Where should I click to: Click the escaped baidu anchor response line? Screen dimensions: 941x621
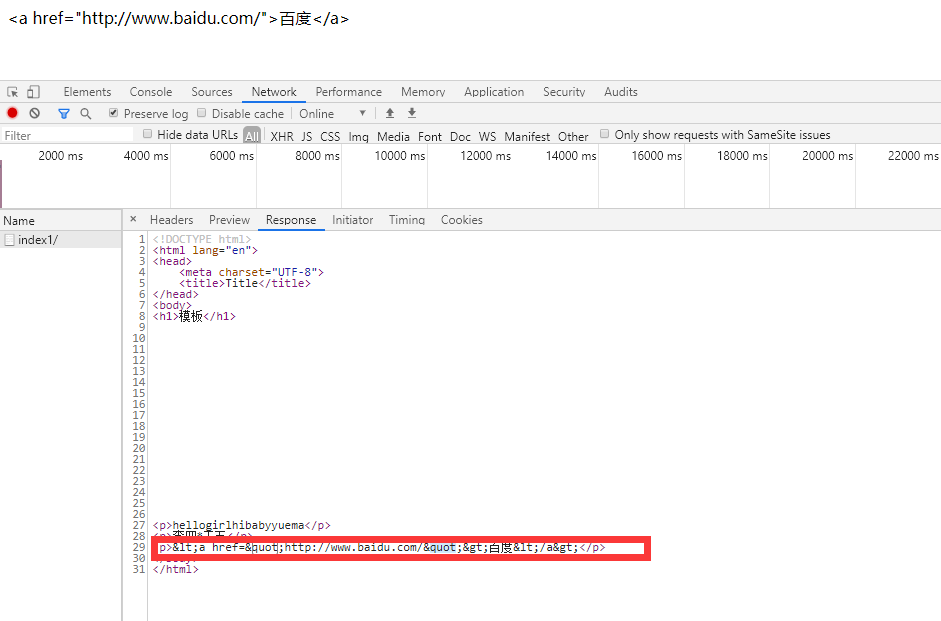coord(382,547)
